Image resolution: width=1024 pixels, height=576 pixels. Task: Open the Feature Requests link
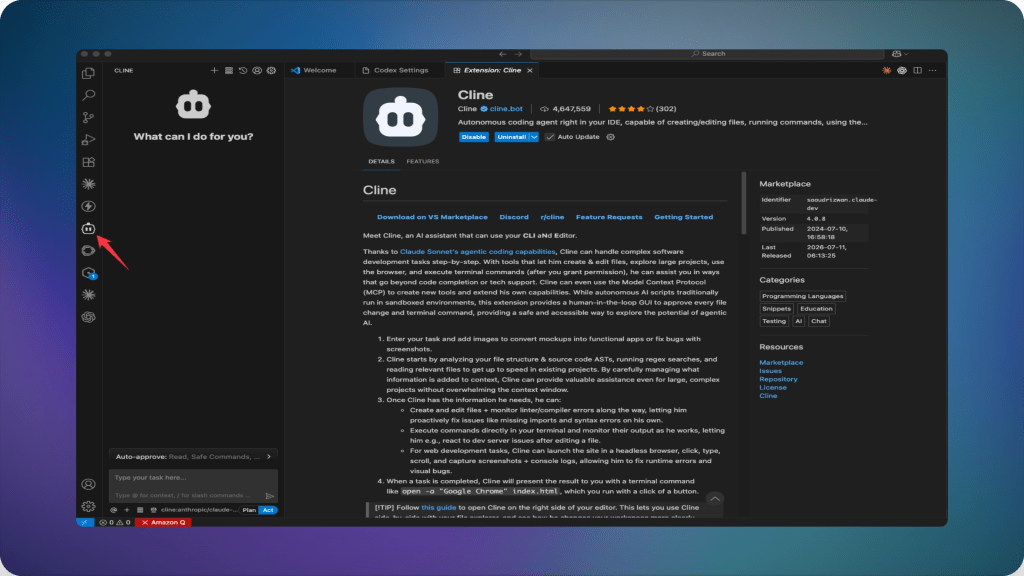[609, 217]
